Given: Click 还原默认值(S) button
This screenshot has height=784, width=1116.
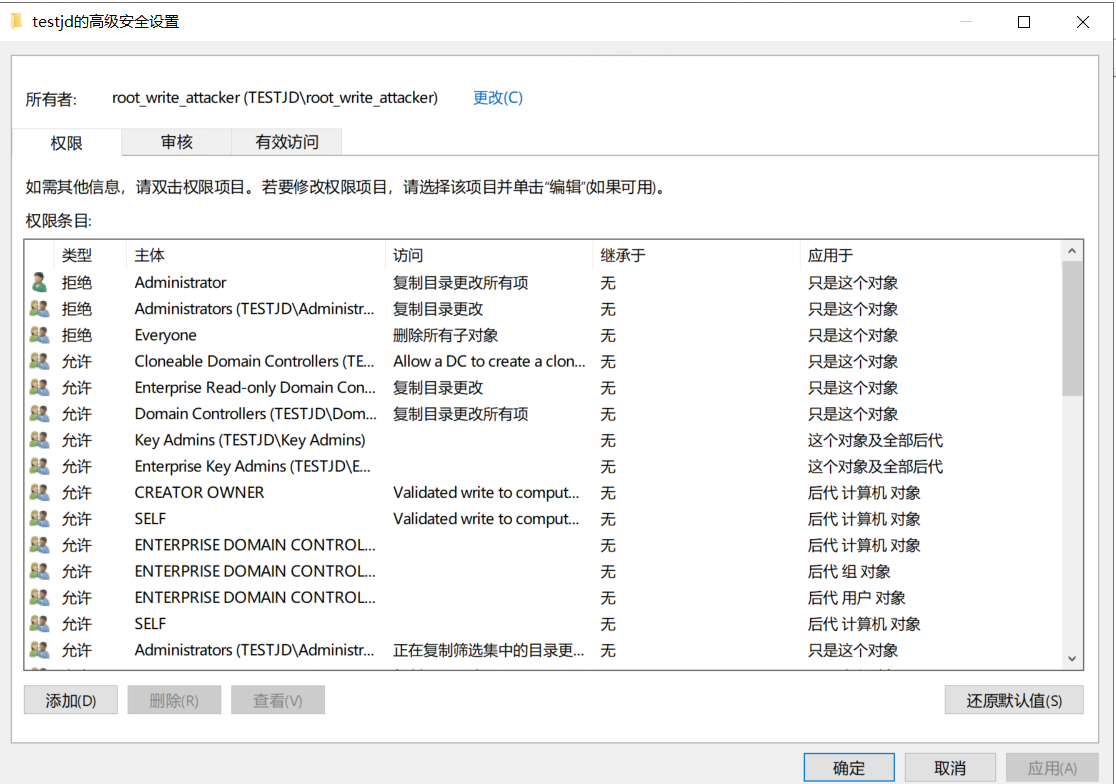Looking at the screenshot, I should click(x=1014, y=700).
